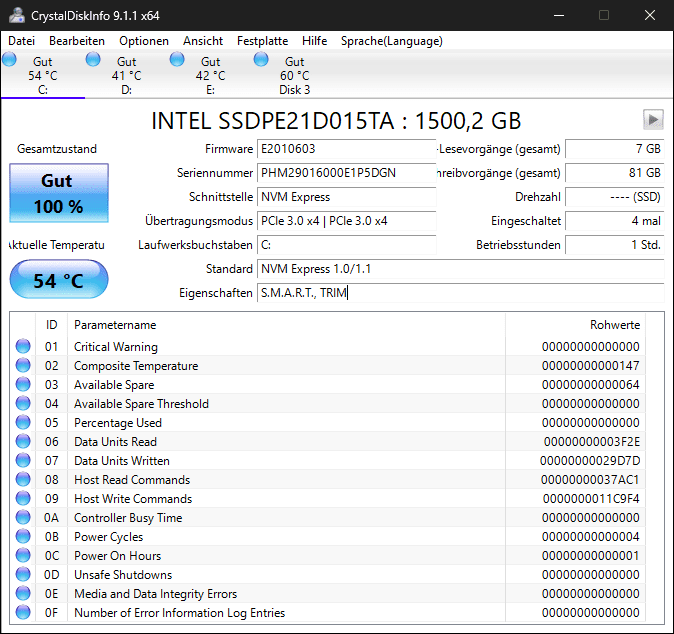Select the E: drive status orb
Viewport: 674px width, 634px height.
[177, 59]
